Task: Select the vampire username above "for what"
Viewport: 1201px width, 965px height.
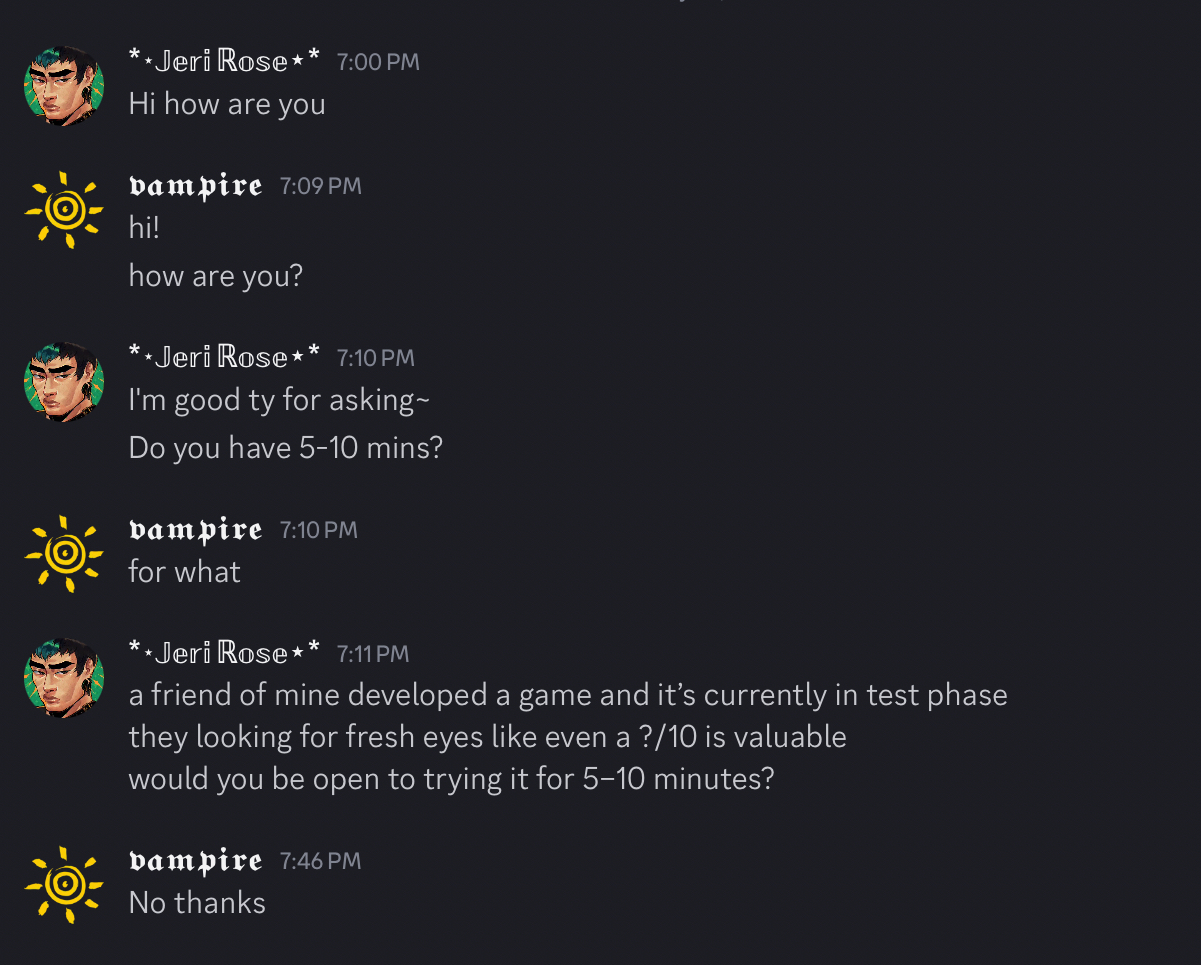Action: point(196,529)
